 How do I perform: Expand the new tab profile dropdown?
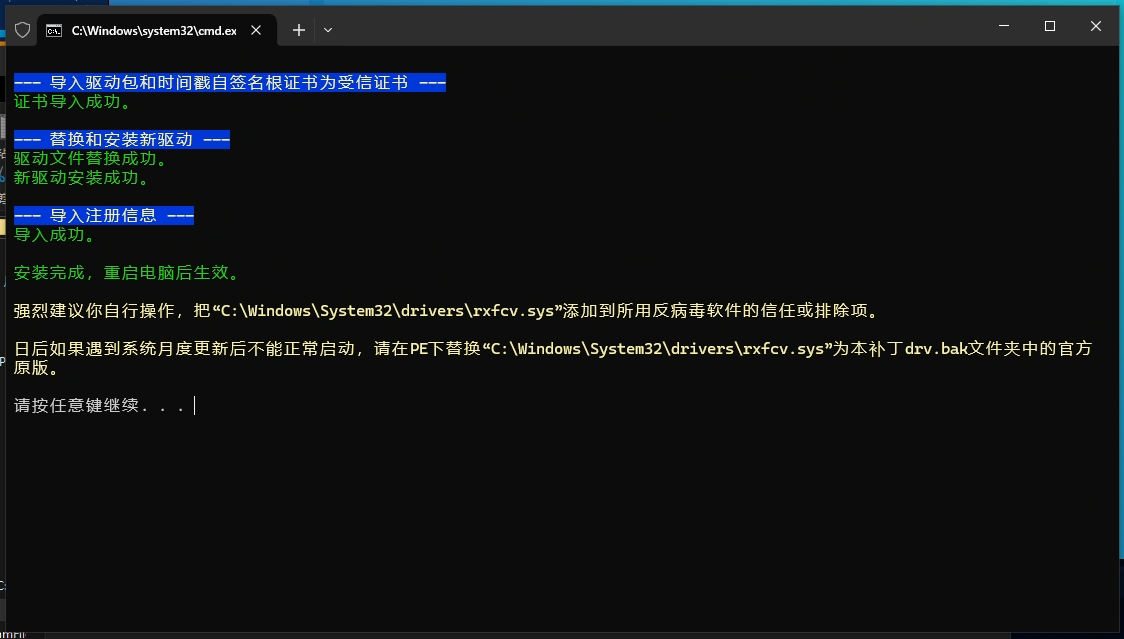pyautogui.click(x=327, y=30)
